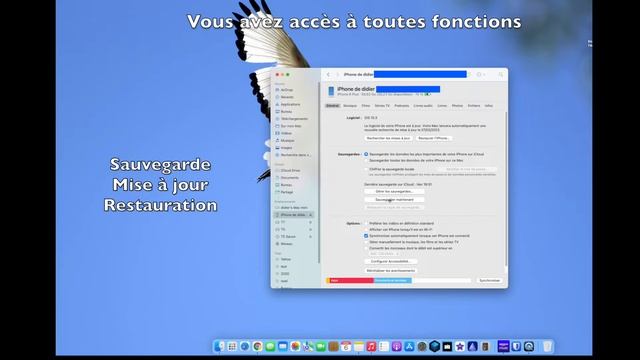Open the Images folder in sidebar
Image resolution: width=640 pixels, height=360 pixels.
pyautogui.click(x=286, y=148)
